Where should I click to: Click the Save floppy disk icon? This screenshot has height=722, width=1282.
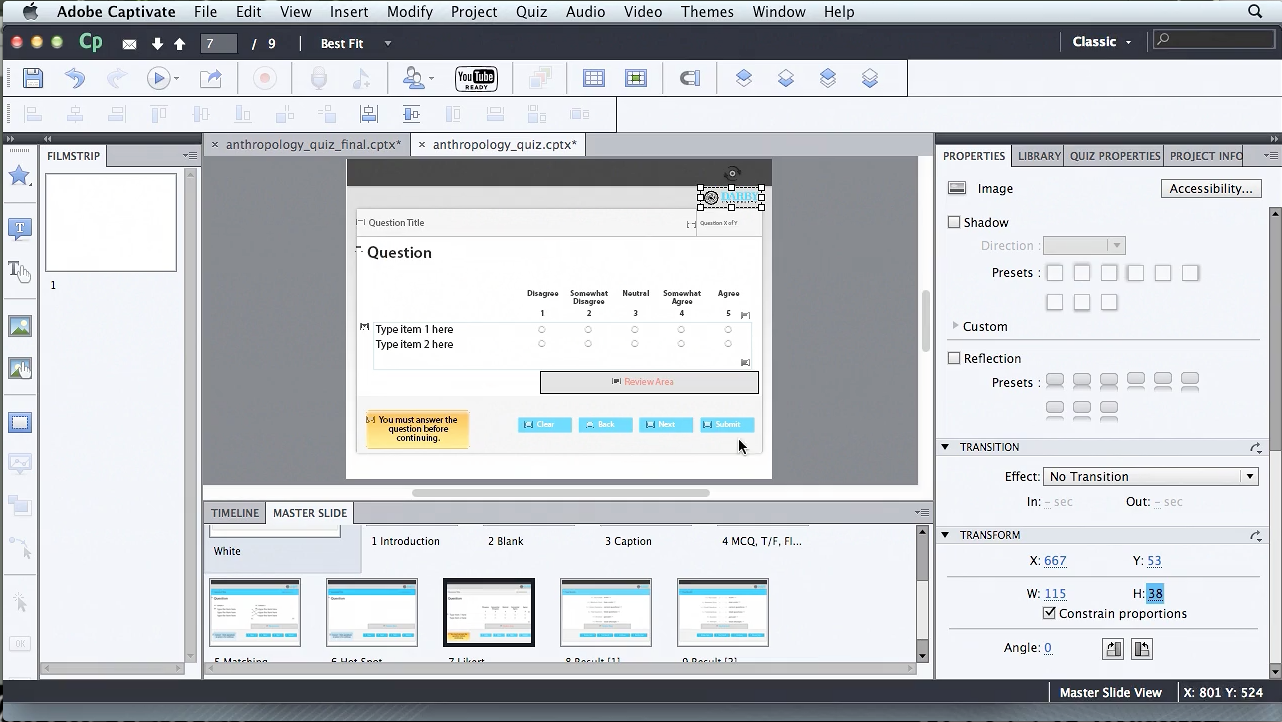(x=33, y=78)
